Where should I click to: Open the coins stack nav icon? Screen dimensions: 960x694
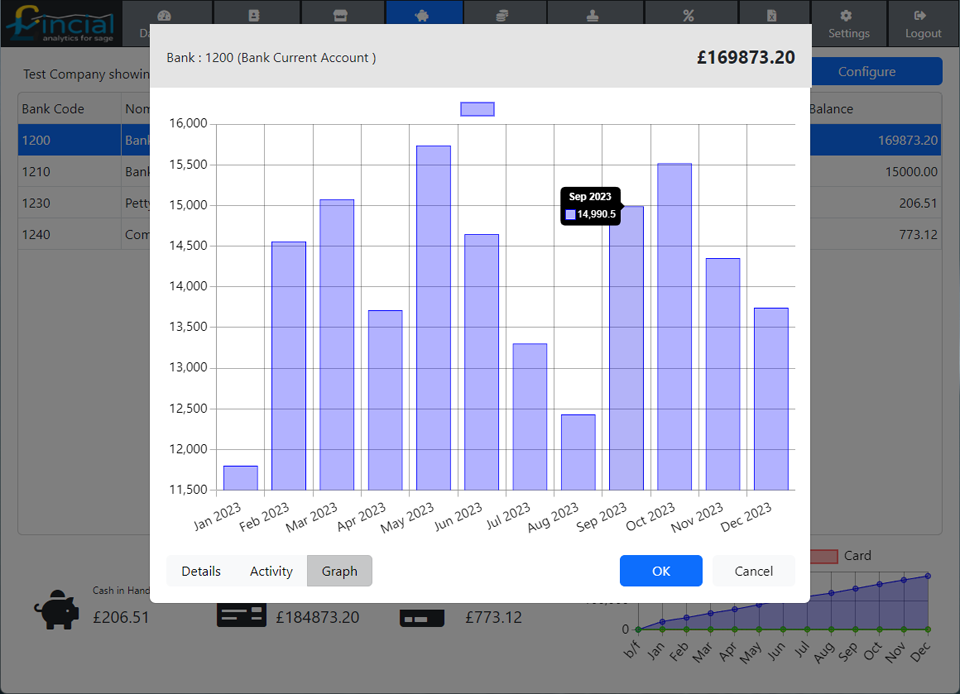point(502,16)
